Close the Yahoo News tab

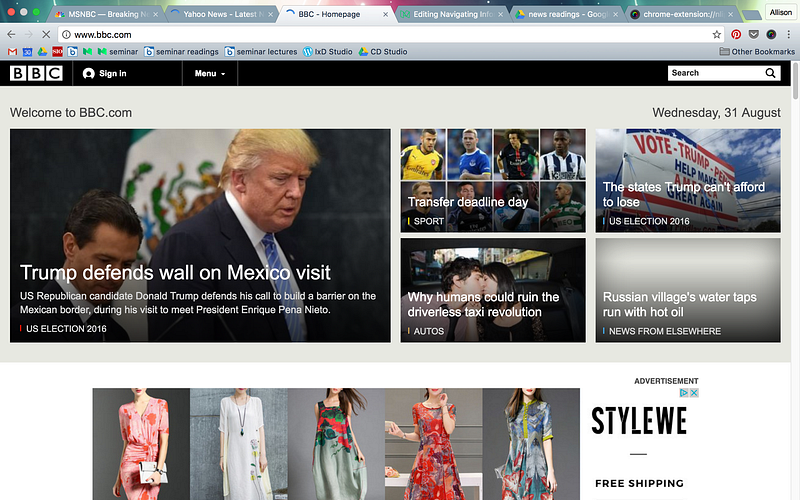270,14
